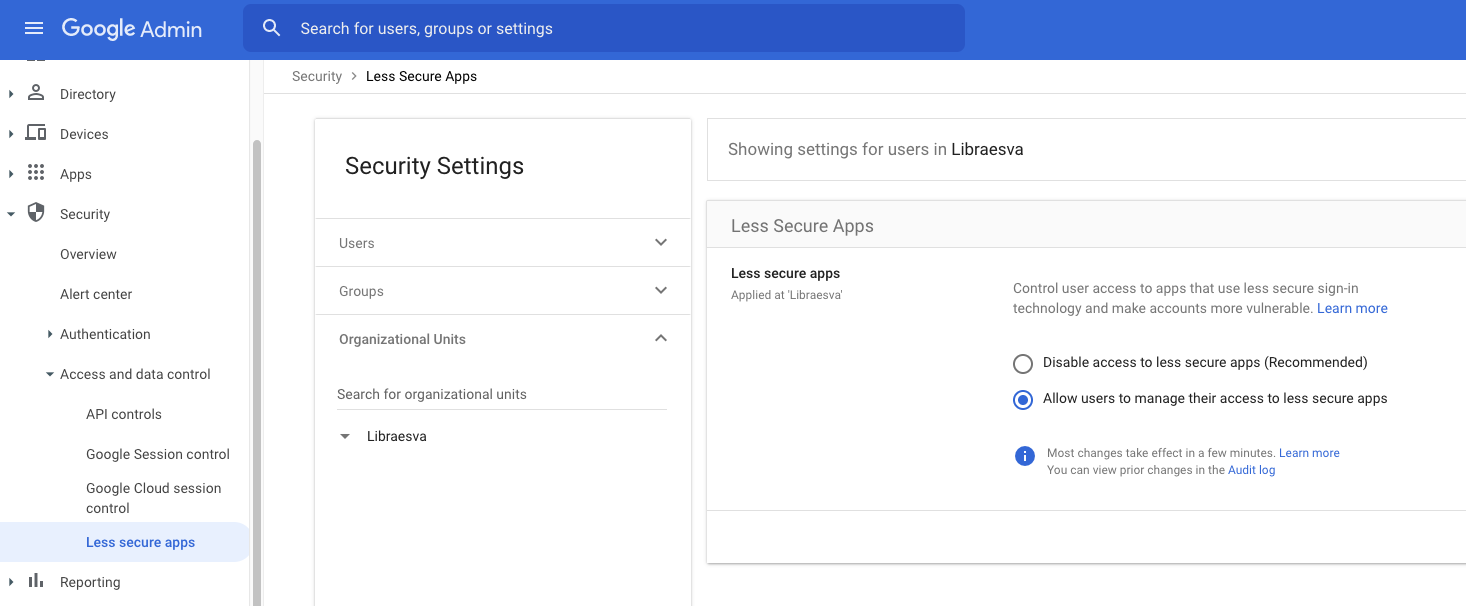Click Applied at 'Libraesva' text
This screenshot has width=1466, height=606.
[787, 295]
